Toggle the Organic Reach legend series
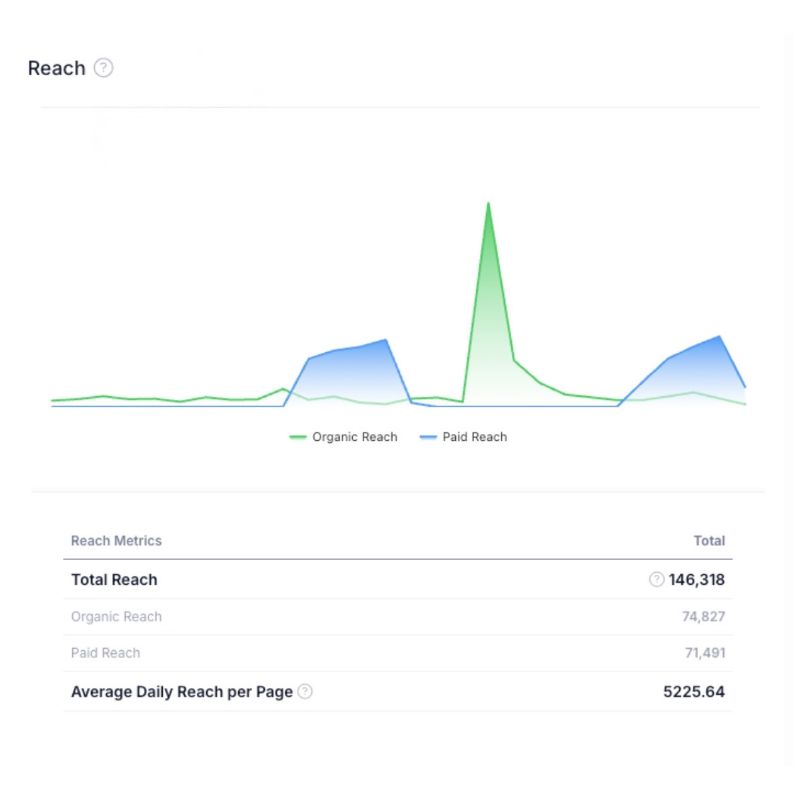The width and height of the screenshot is (800, 800). [x=344, y=437]
